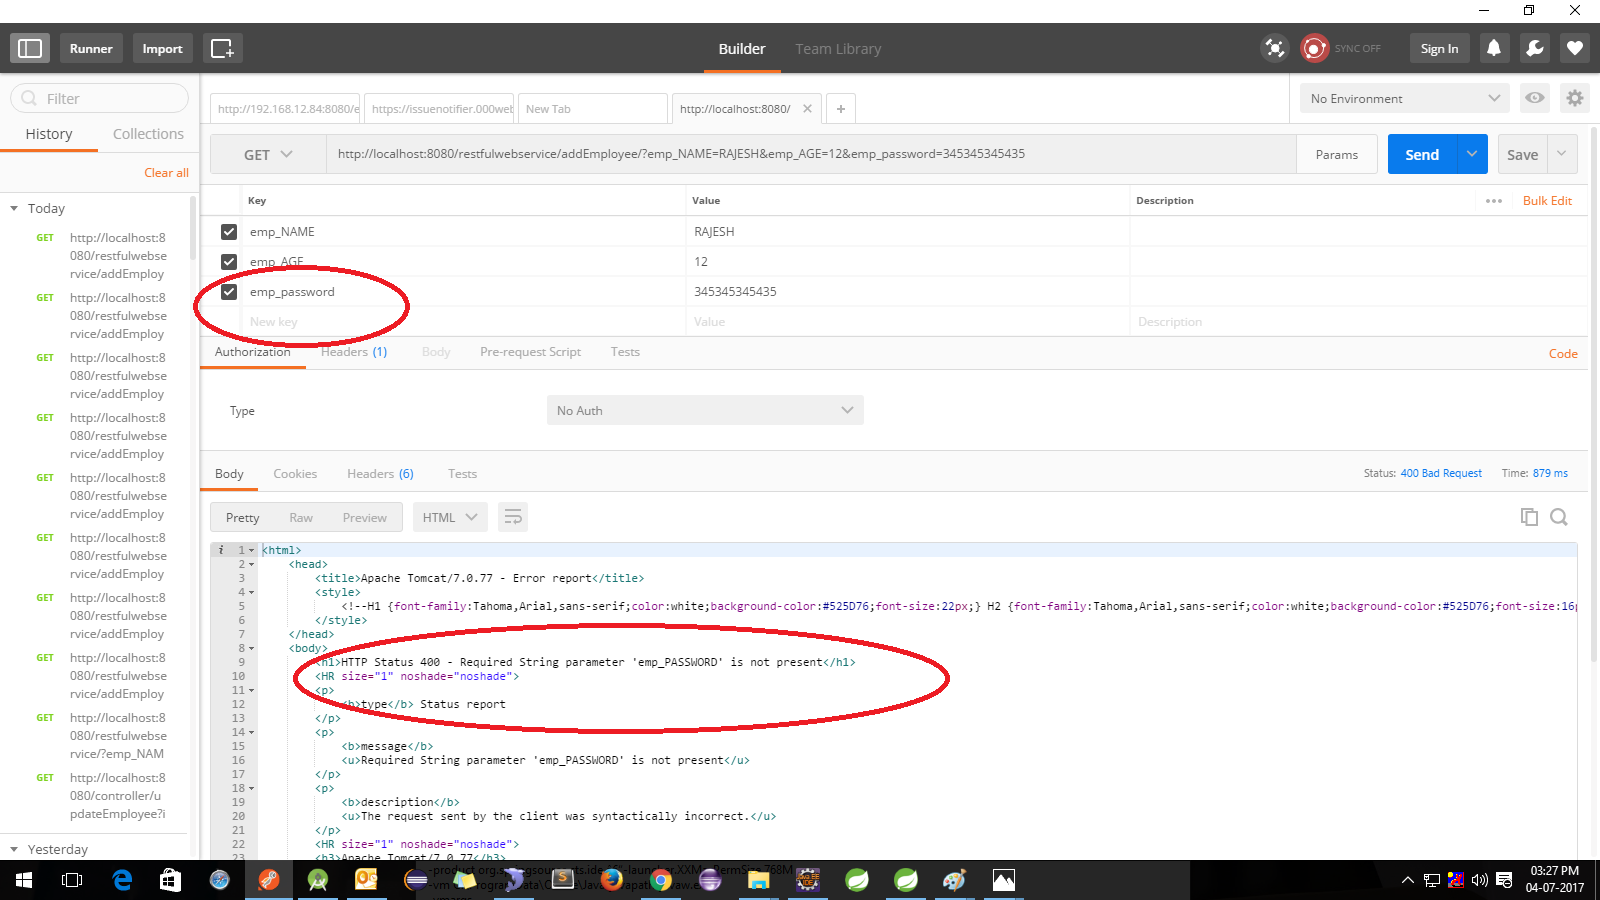Open the Interceptor icon in the header

(1274, 47)
